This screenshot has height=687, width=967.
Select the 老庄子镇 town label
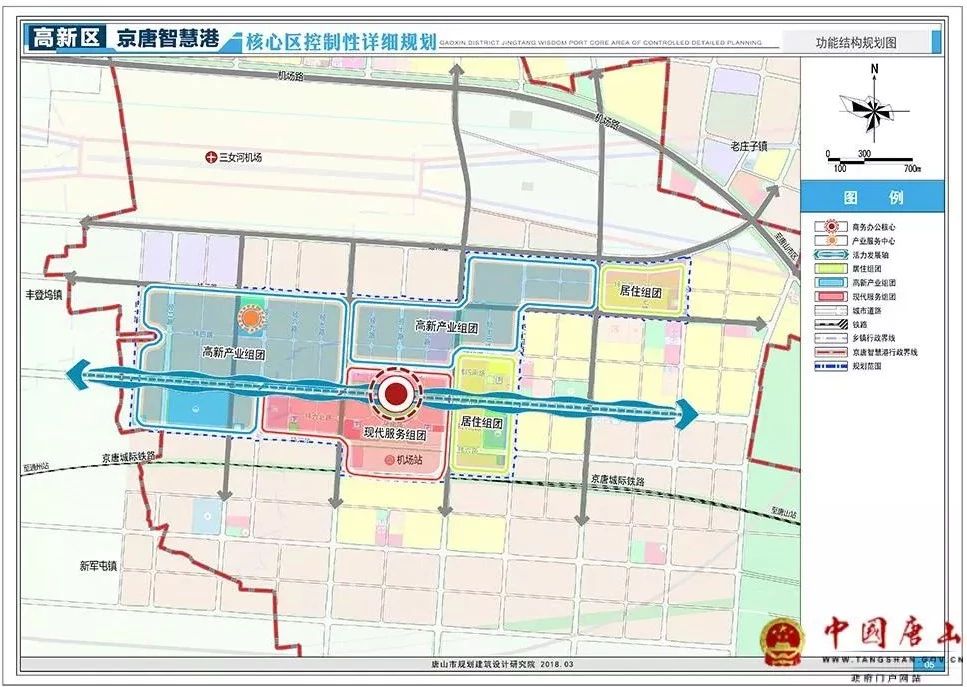coord(747,146)
